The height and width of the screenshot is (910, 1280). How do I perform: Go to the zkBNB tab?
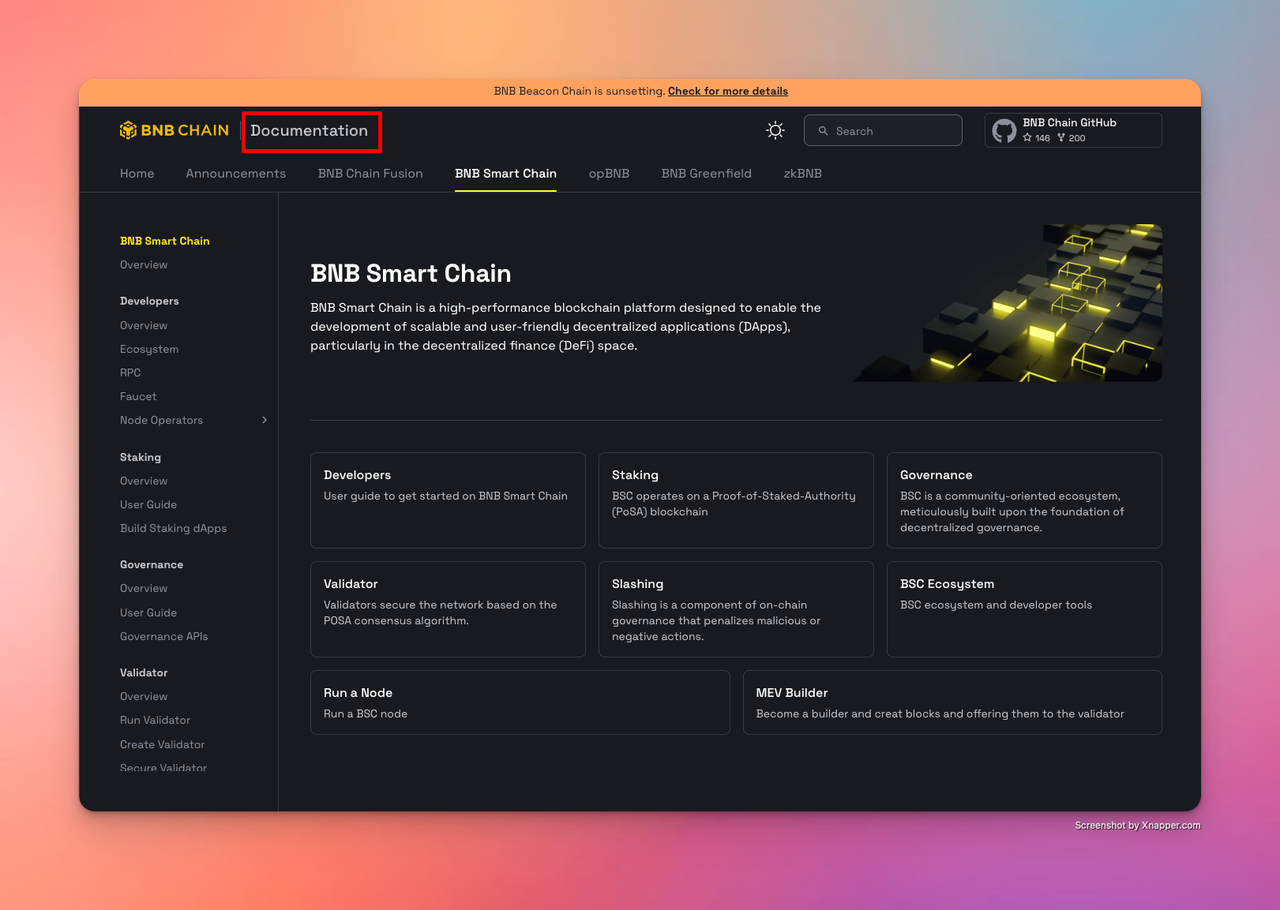[x=802, y=173]
